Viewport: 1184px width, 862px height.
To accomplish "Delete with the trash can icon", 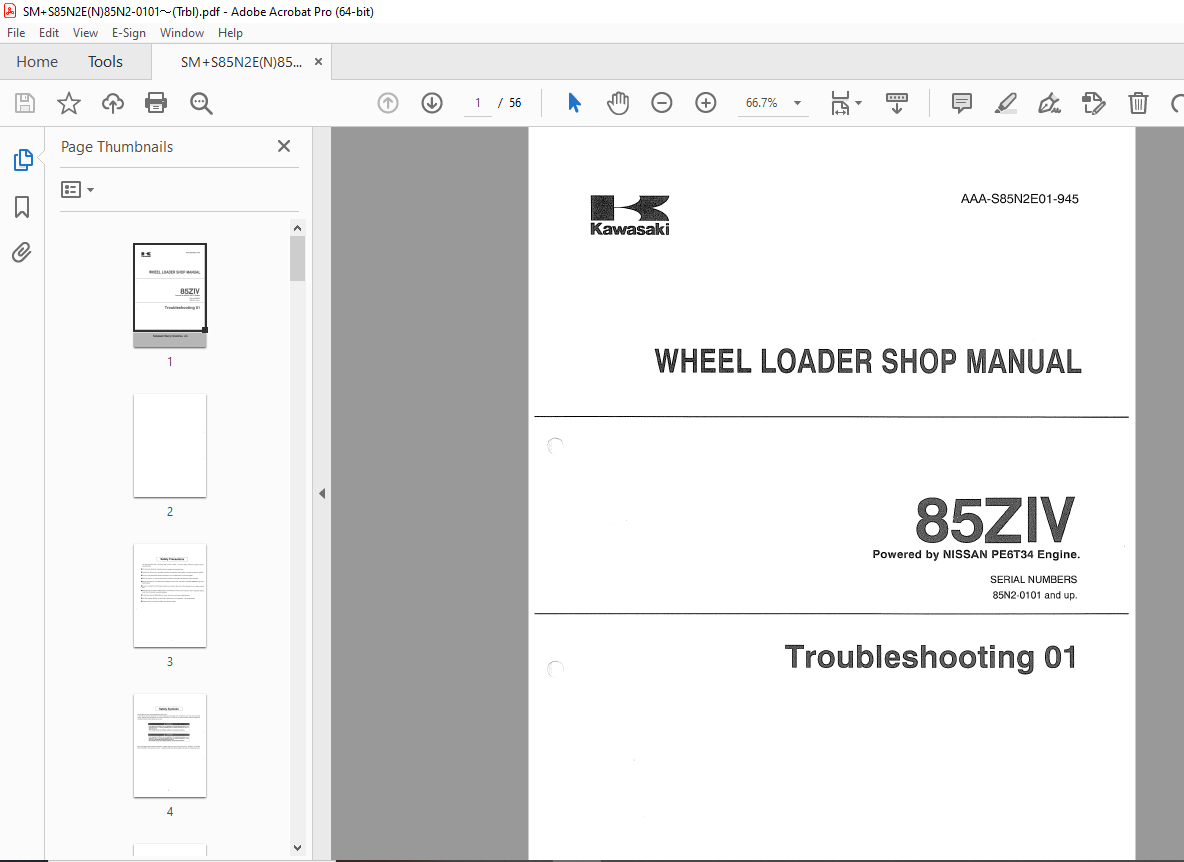I will (x=1138, y=103).
